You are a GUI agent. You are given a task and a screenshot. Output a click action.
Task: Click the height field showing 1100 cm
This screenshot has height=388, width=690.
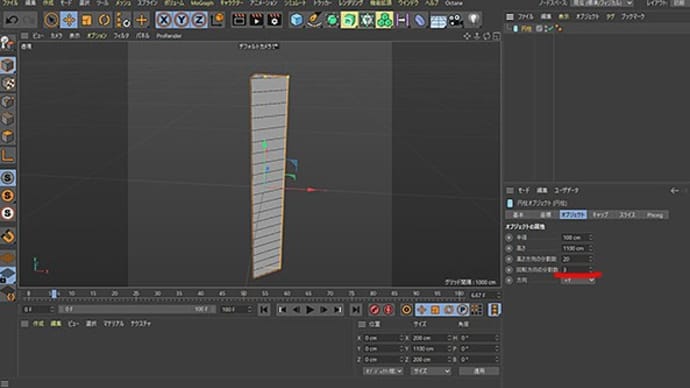click(576, 248)
